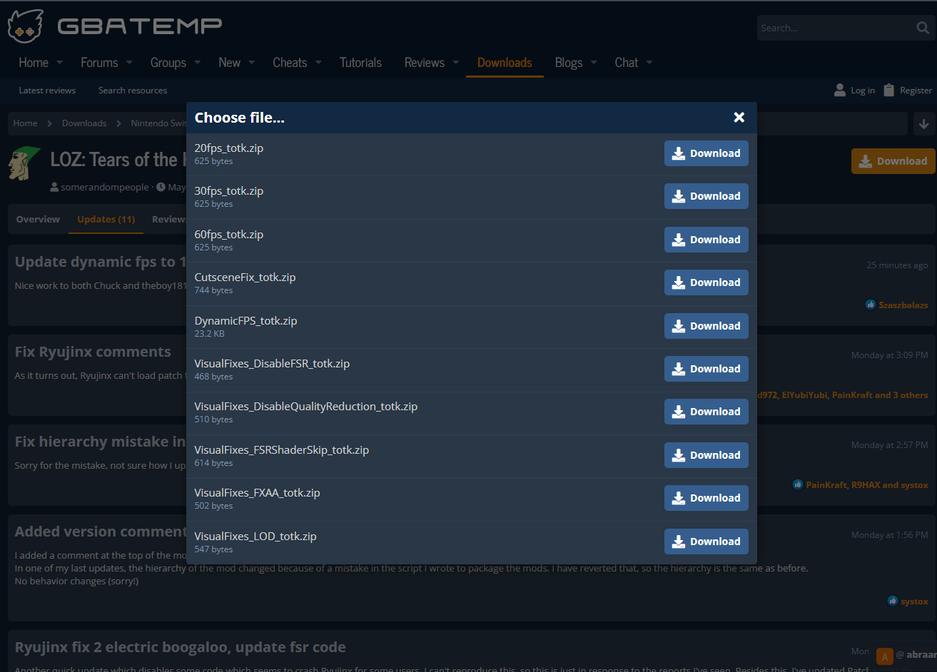The width and height of the screenshot is (937, 672).
Task: Open the Fix Ryujinx comments update title
Action: [x=93, y=352]
